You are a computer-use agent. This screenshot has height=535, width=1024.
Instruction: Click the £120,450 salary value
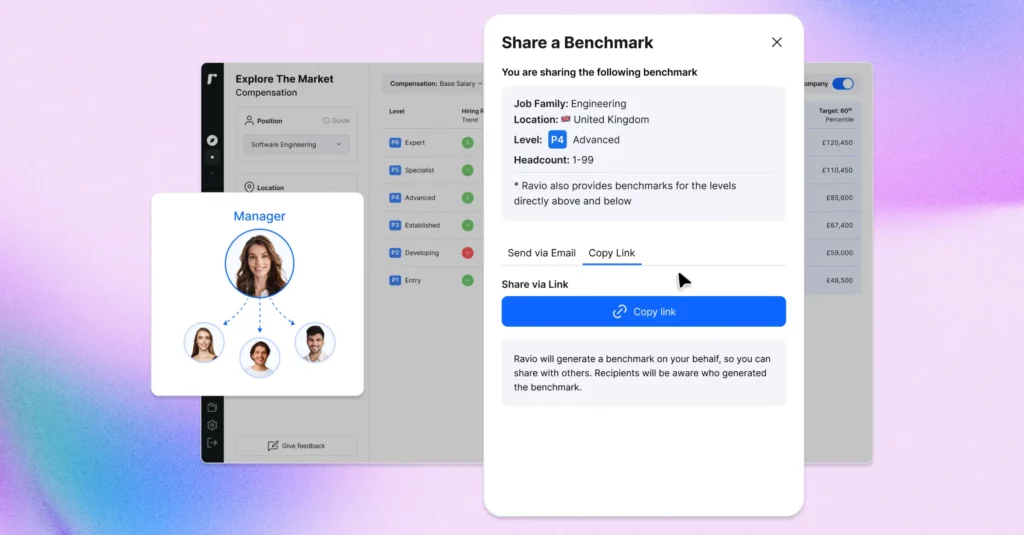point(837,142)
